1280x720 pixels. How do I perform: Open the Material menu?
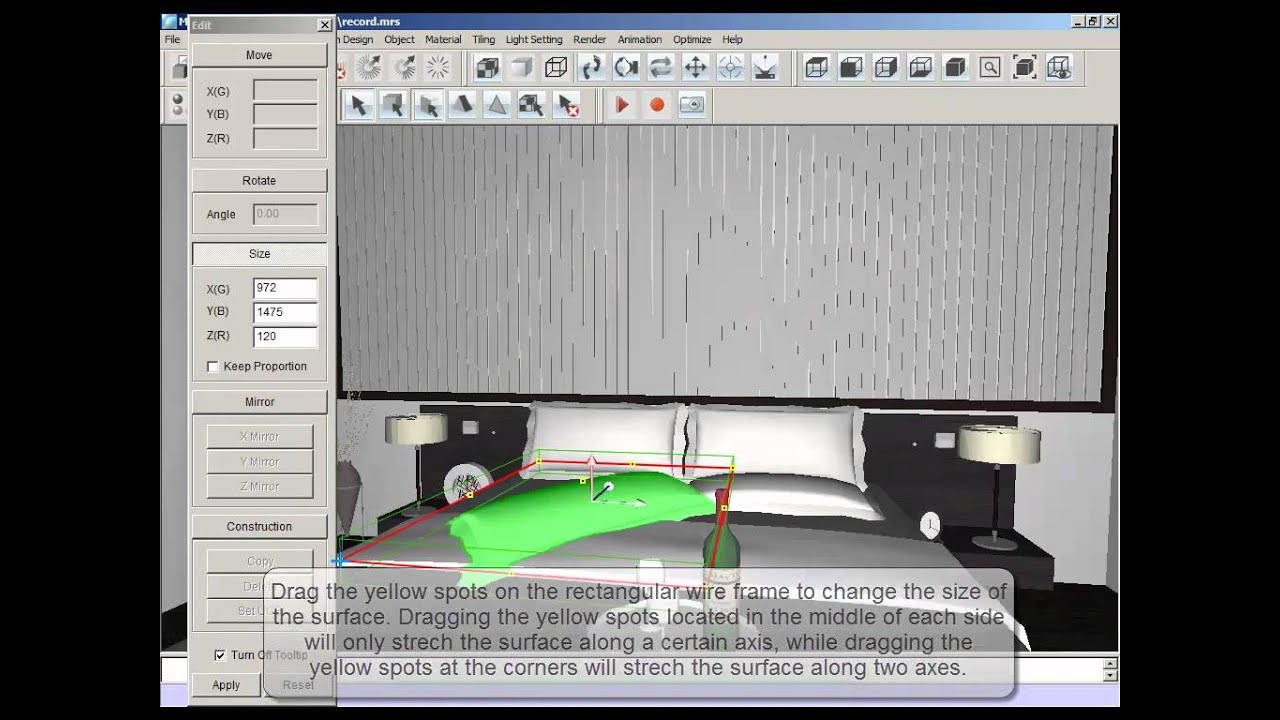(x=443, y=39)
